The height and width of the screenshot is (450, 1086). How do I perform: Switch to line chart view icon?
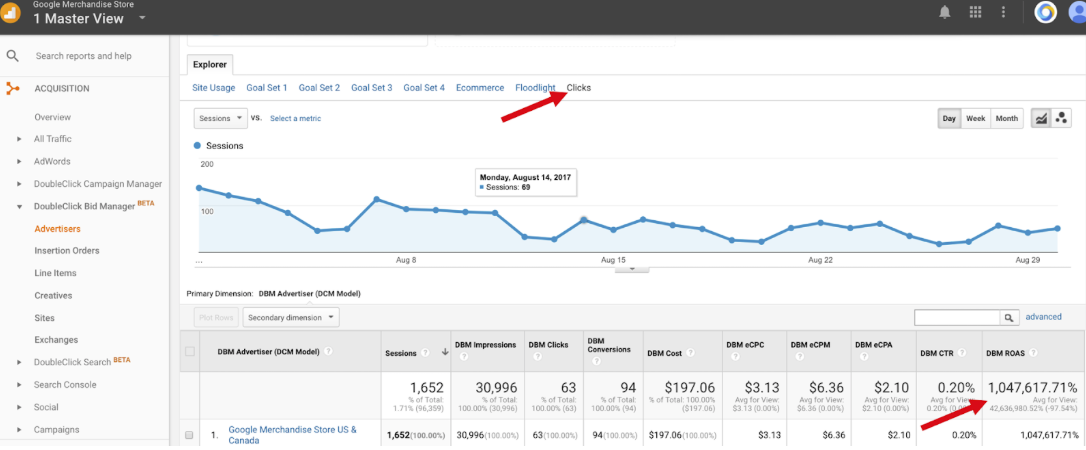(1041, 118)
